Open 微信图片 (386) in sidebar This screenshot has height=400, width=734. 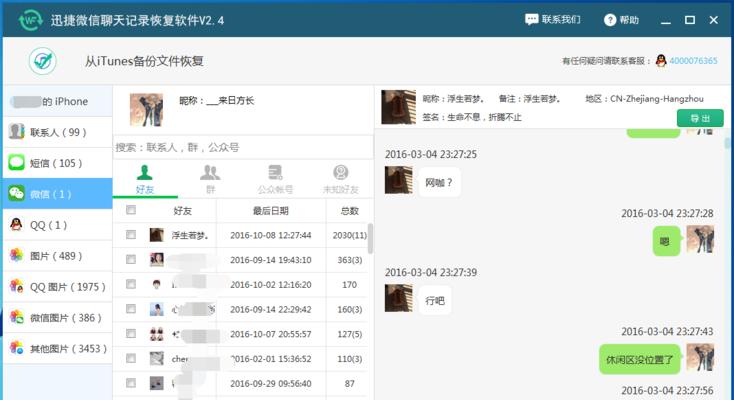(58, 318)
